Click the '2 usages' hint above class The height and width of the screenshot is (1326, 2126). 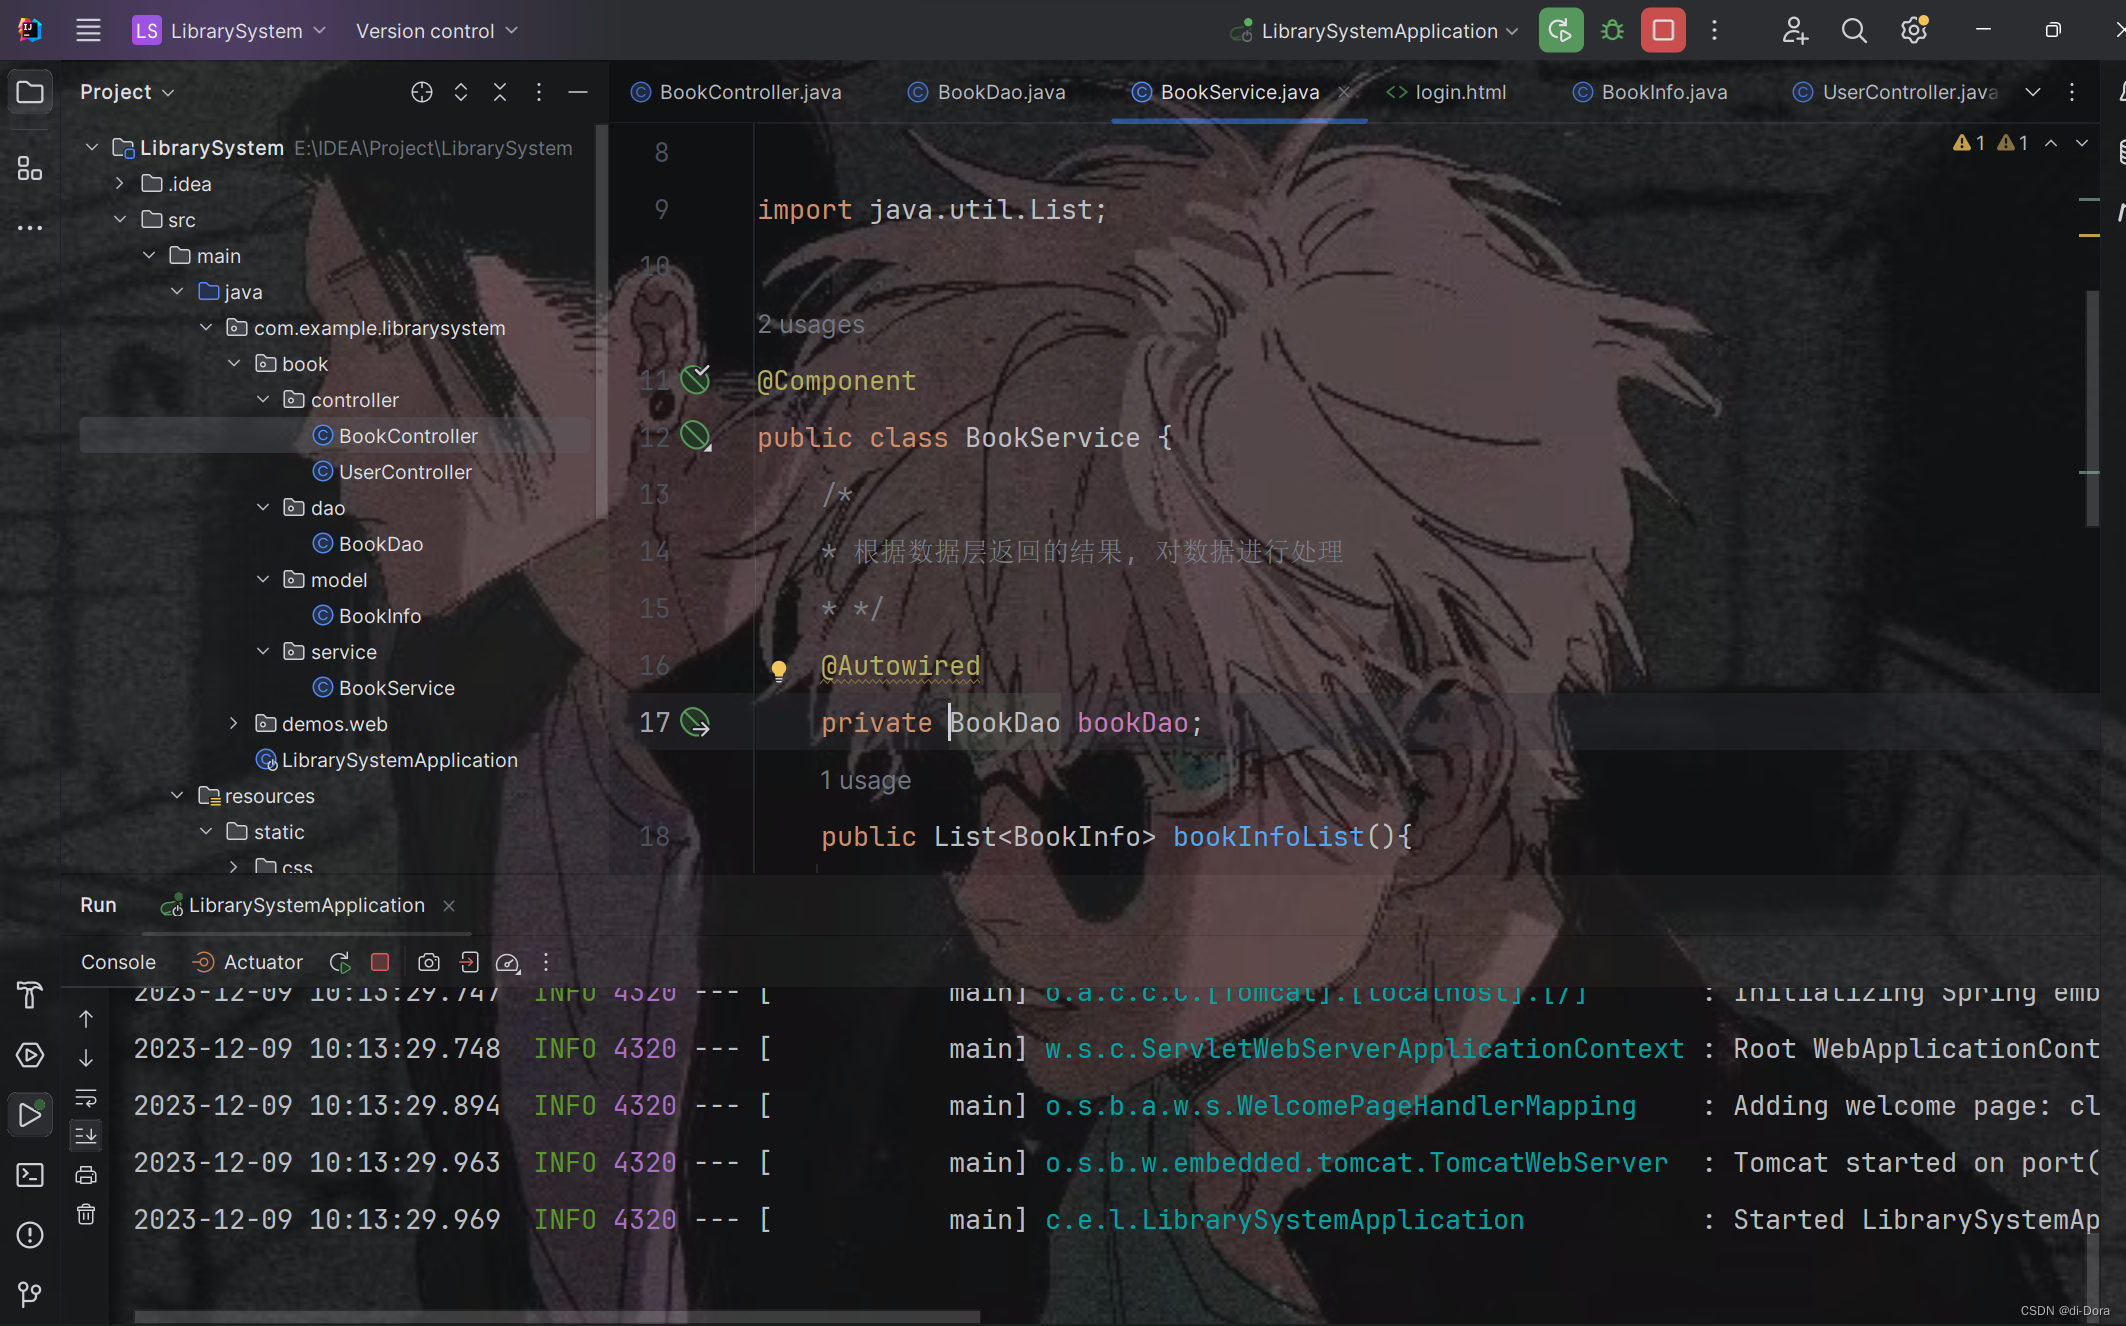(811, 324)
